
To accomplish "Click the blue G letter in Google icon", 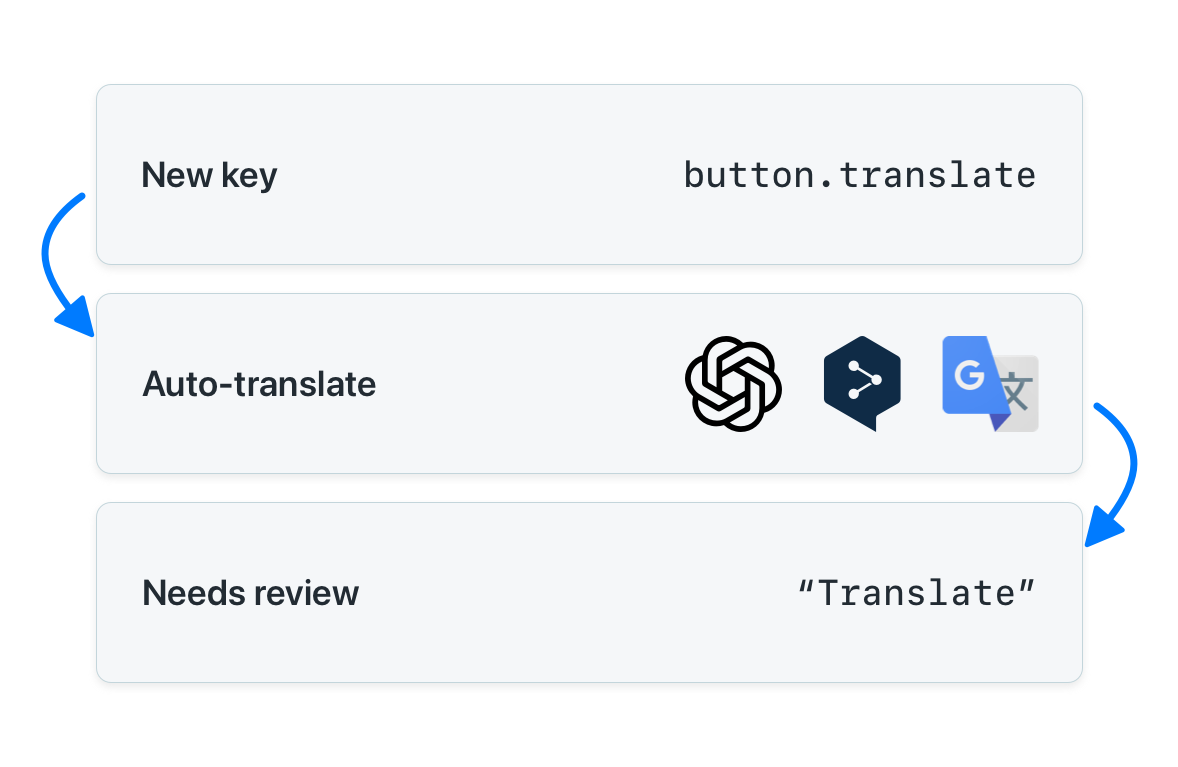I will point(969,375).
